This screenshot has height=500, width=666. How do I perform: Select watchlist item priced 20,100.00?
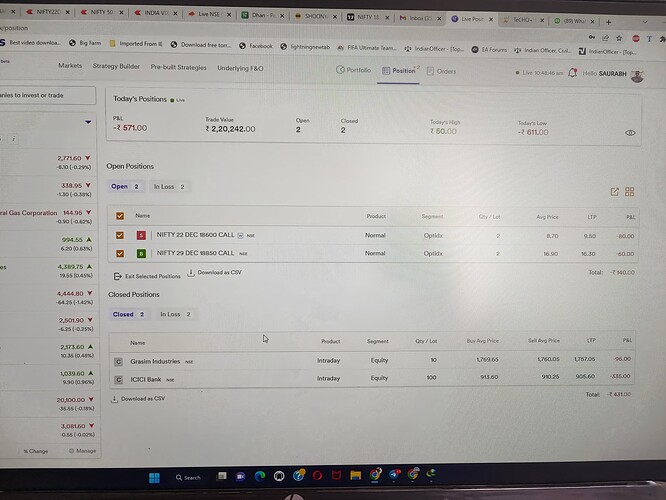tap(49, 404)
